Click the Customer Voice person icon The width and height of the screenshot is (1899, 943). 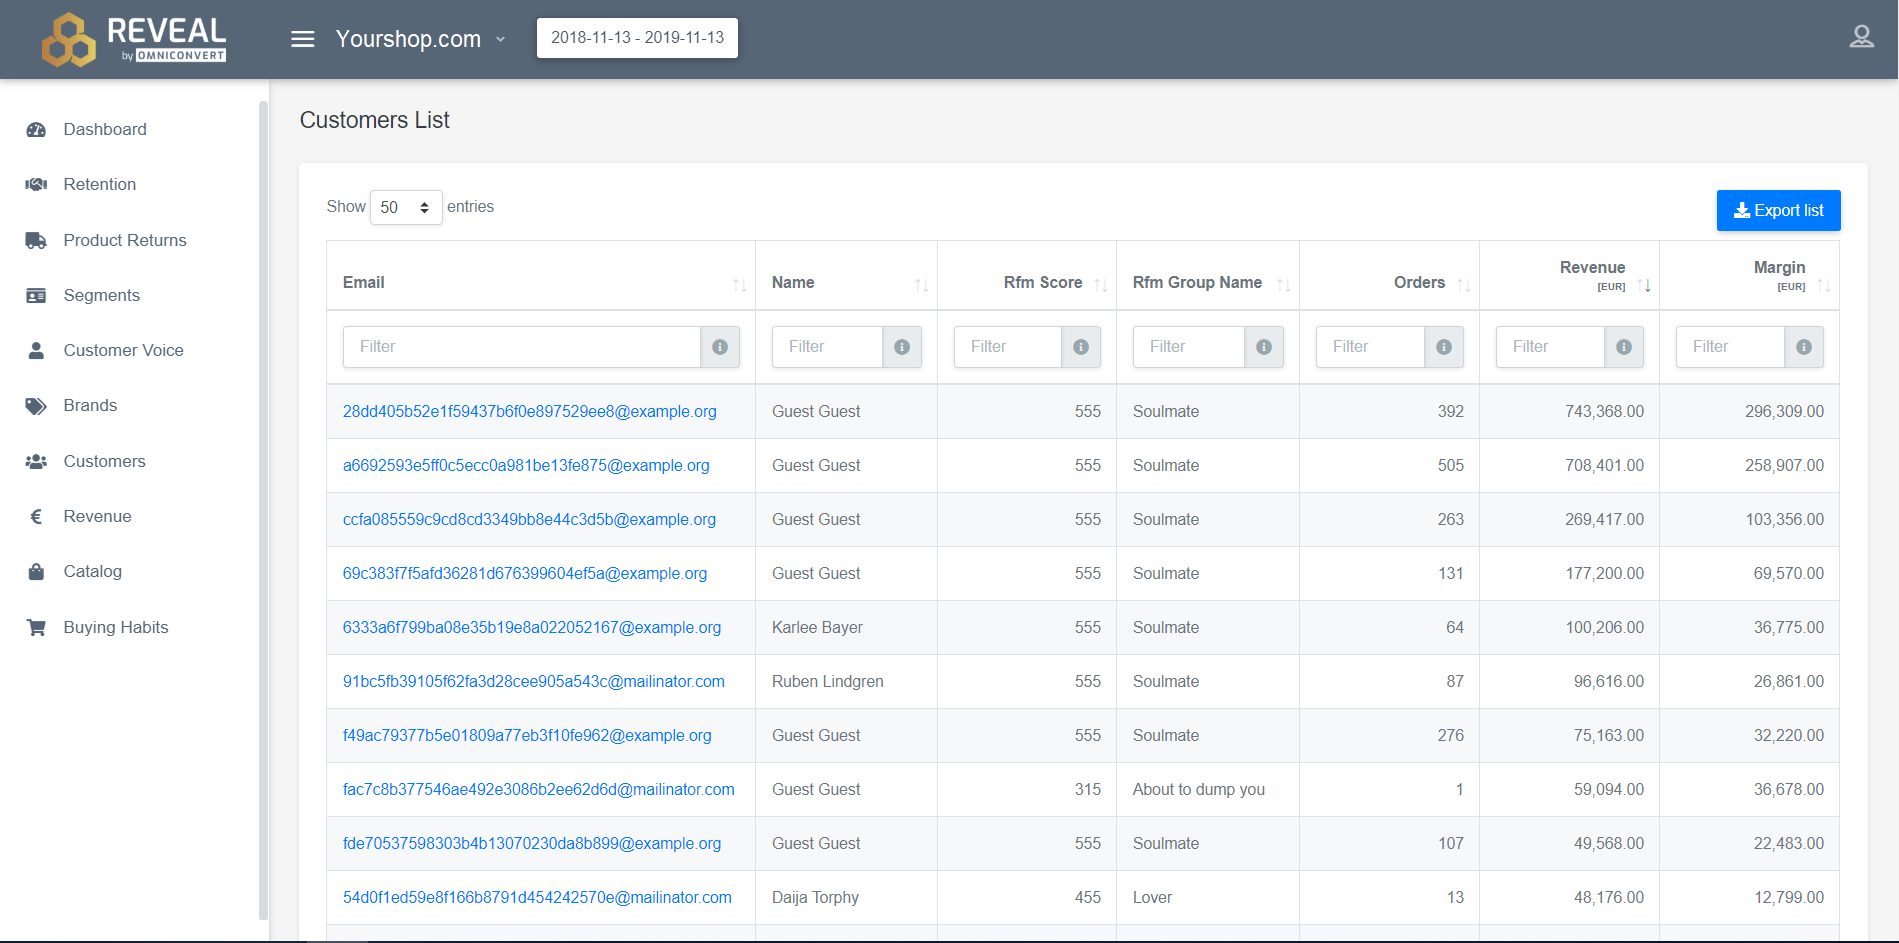(x=36, y=350)
